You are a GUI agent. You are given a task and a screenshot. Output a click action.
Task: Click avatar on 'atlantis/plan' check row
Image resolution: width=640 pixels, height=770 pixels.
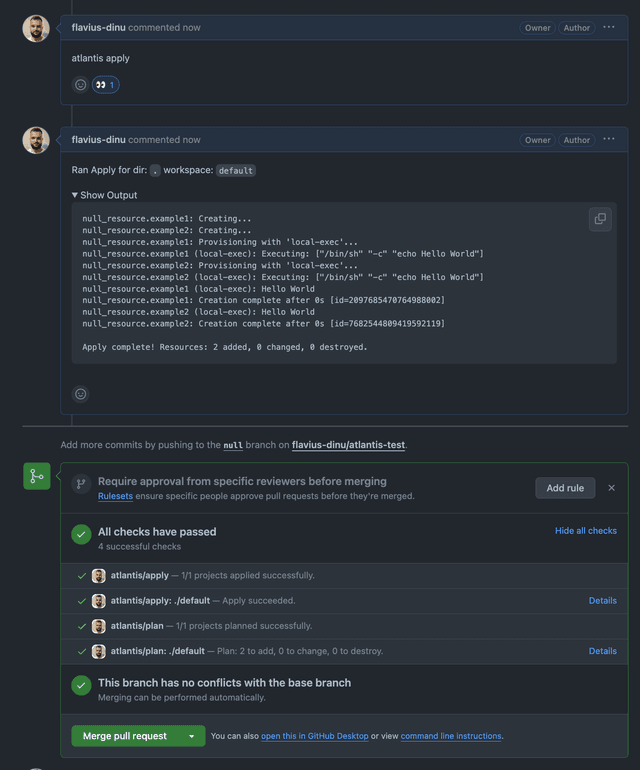click(99, 626)
